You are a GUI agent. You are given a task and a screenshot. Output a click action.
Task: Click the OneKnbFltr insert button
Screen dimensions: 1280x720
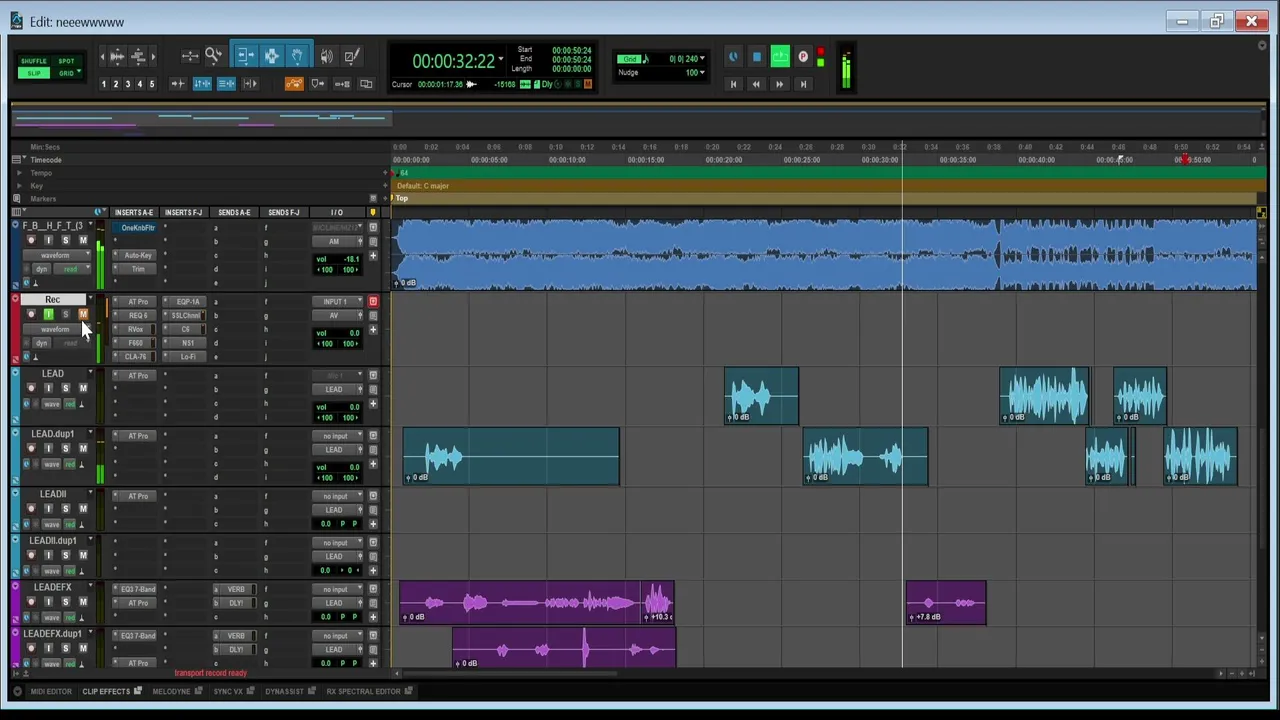(138, 228)
